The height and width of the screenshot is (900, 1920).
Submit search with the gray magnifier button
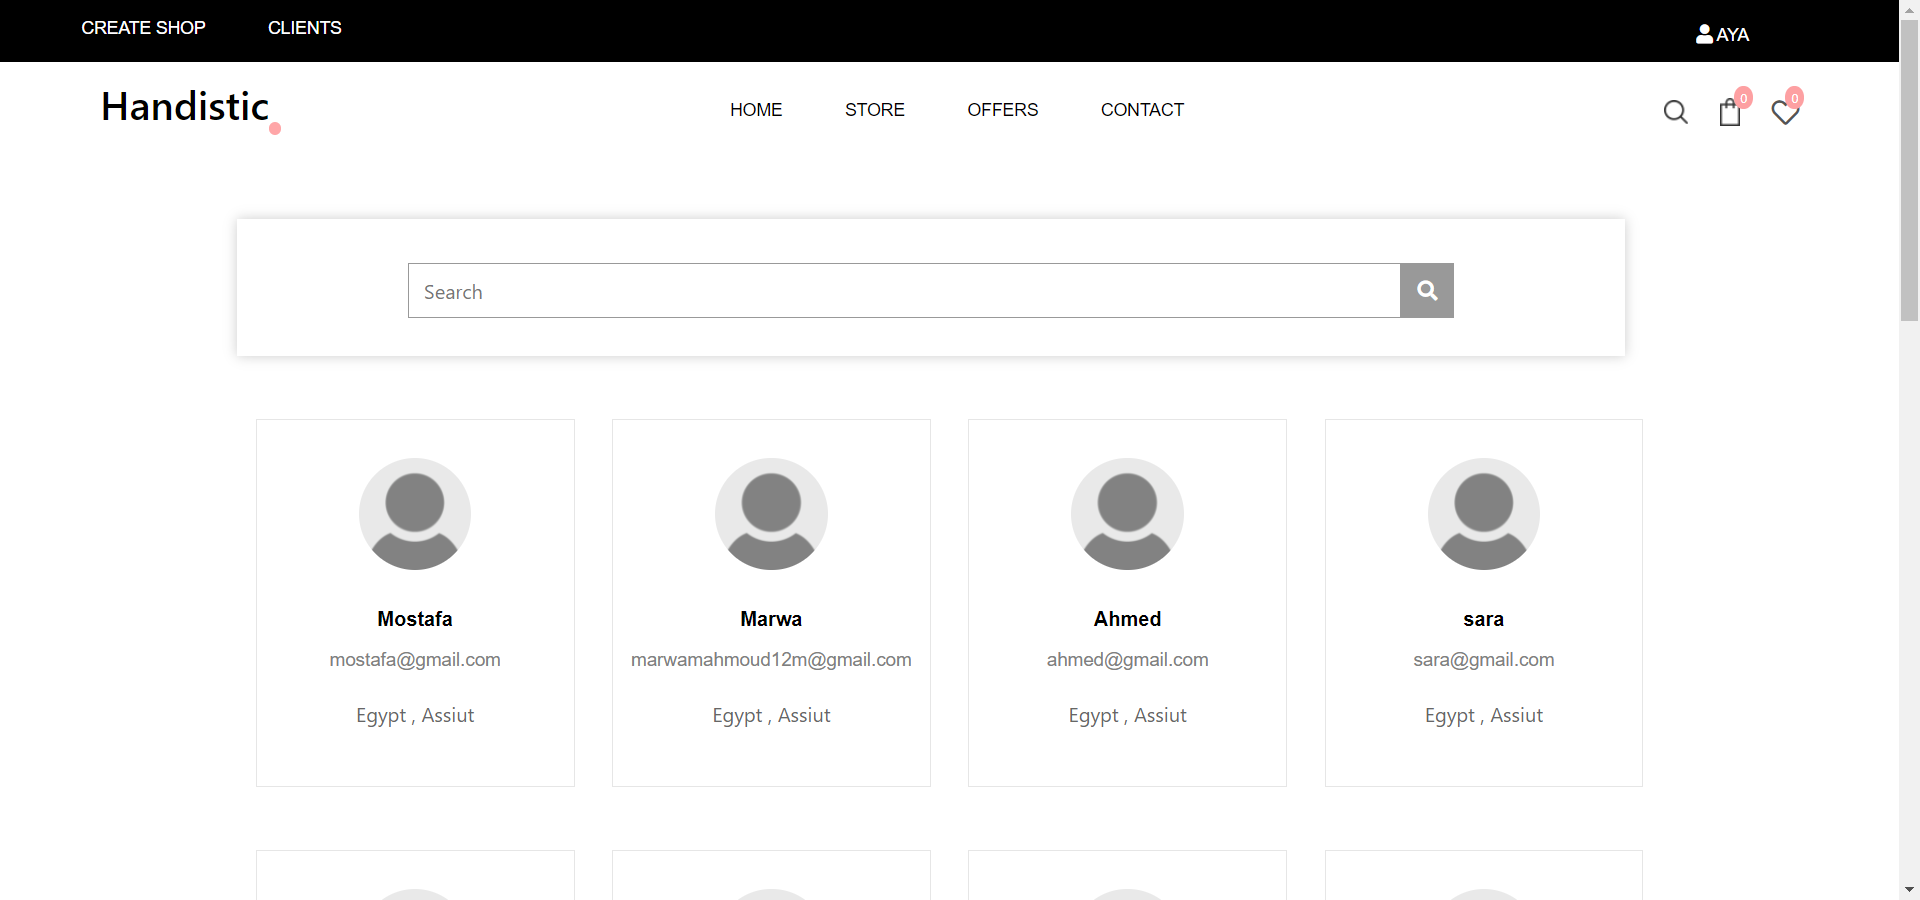[1427, 290]
